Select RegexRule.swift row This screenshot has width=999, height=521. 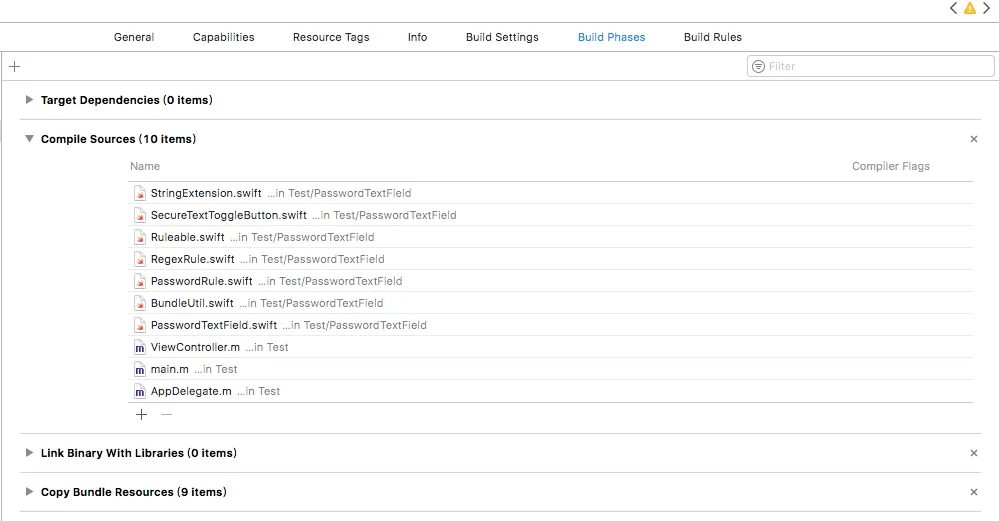click(x=550, y=259)
